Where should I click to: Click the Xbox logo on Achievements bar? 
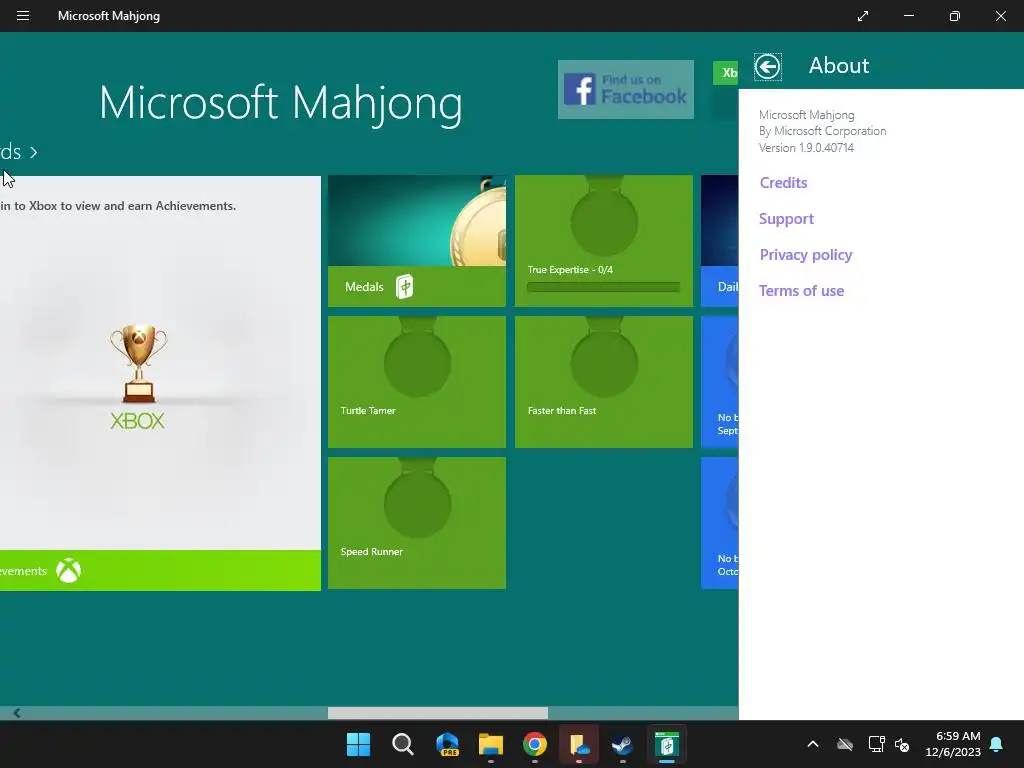tap(69, 571)
